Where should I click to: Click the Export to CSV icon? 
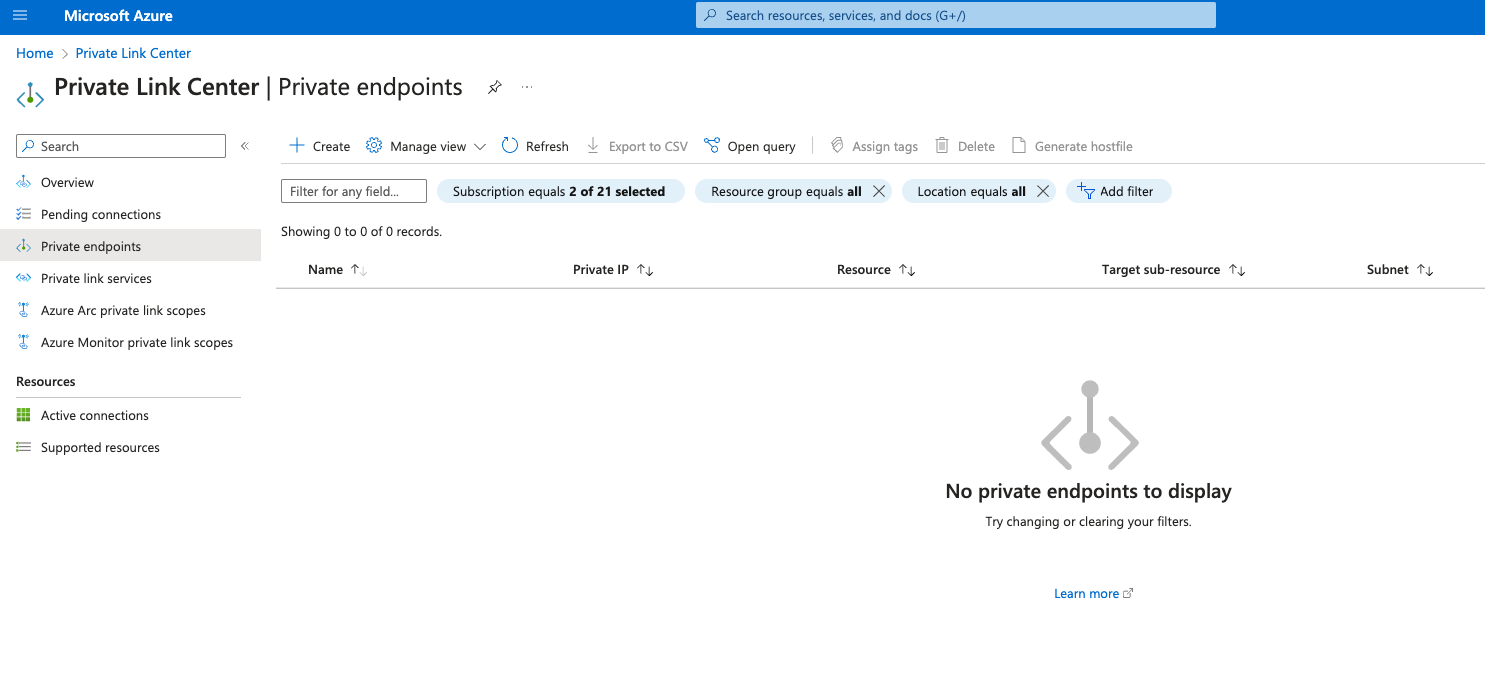pos(591,145)
